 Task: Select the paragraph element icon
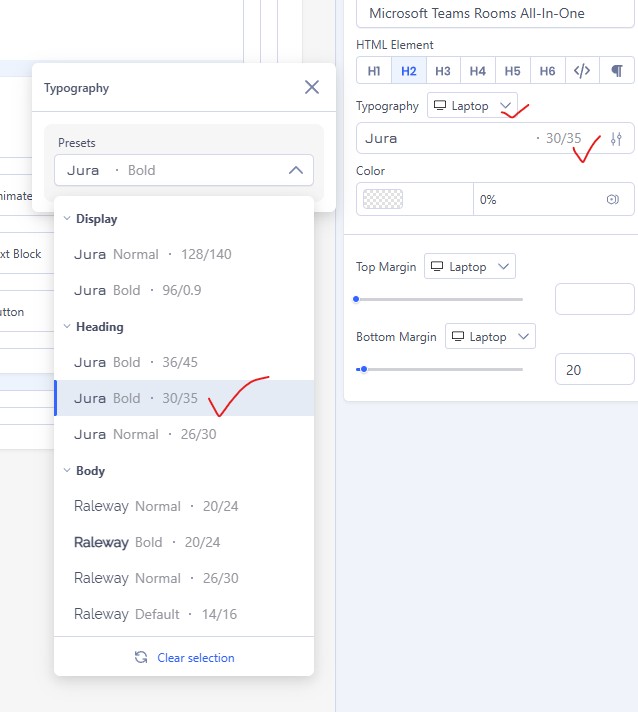click(617, 71)
